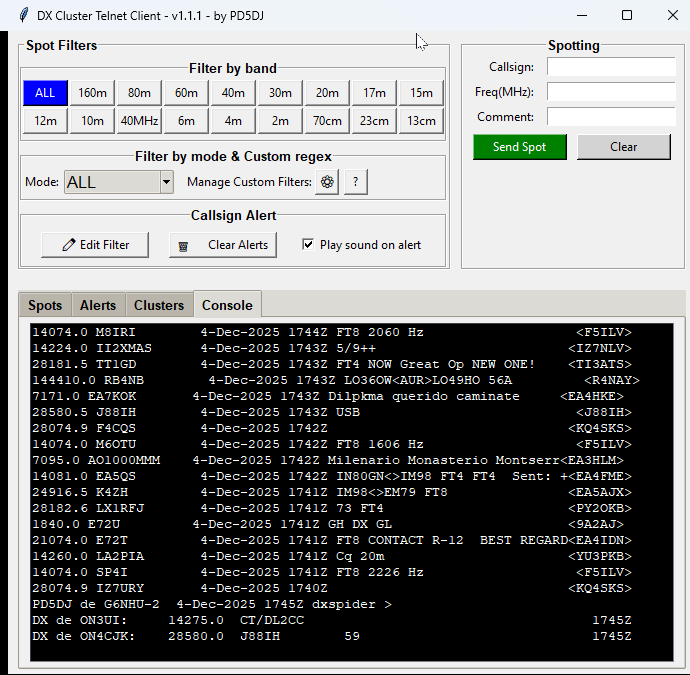Focus the Freq(MHz) input field
This screenshot has width=690, height=675.
(611, 92)
